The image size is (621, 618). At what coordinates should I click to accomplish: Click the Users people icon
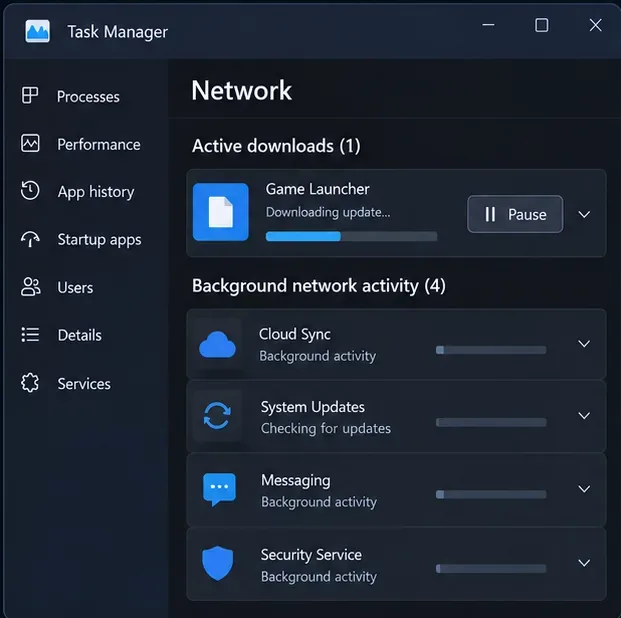point(30,287)
